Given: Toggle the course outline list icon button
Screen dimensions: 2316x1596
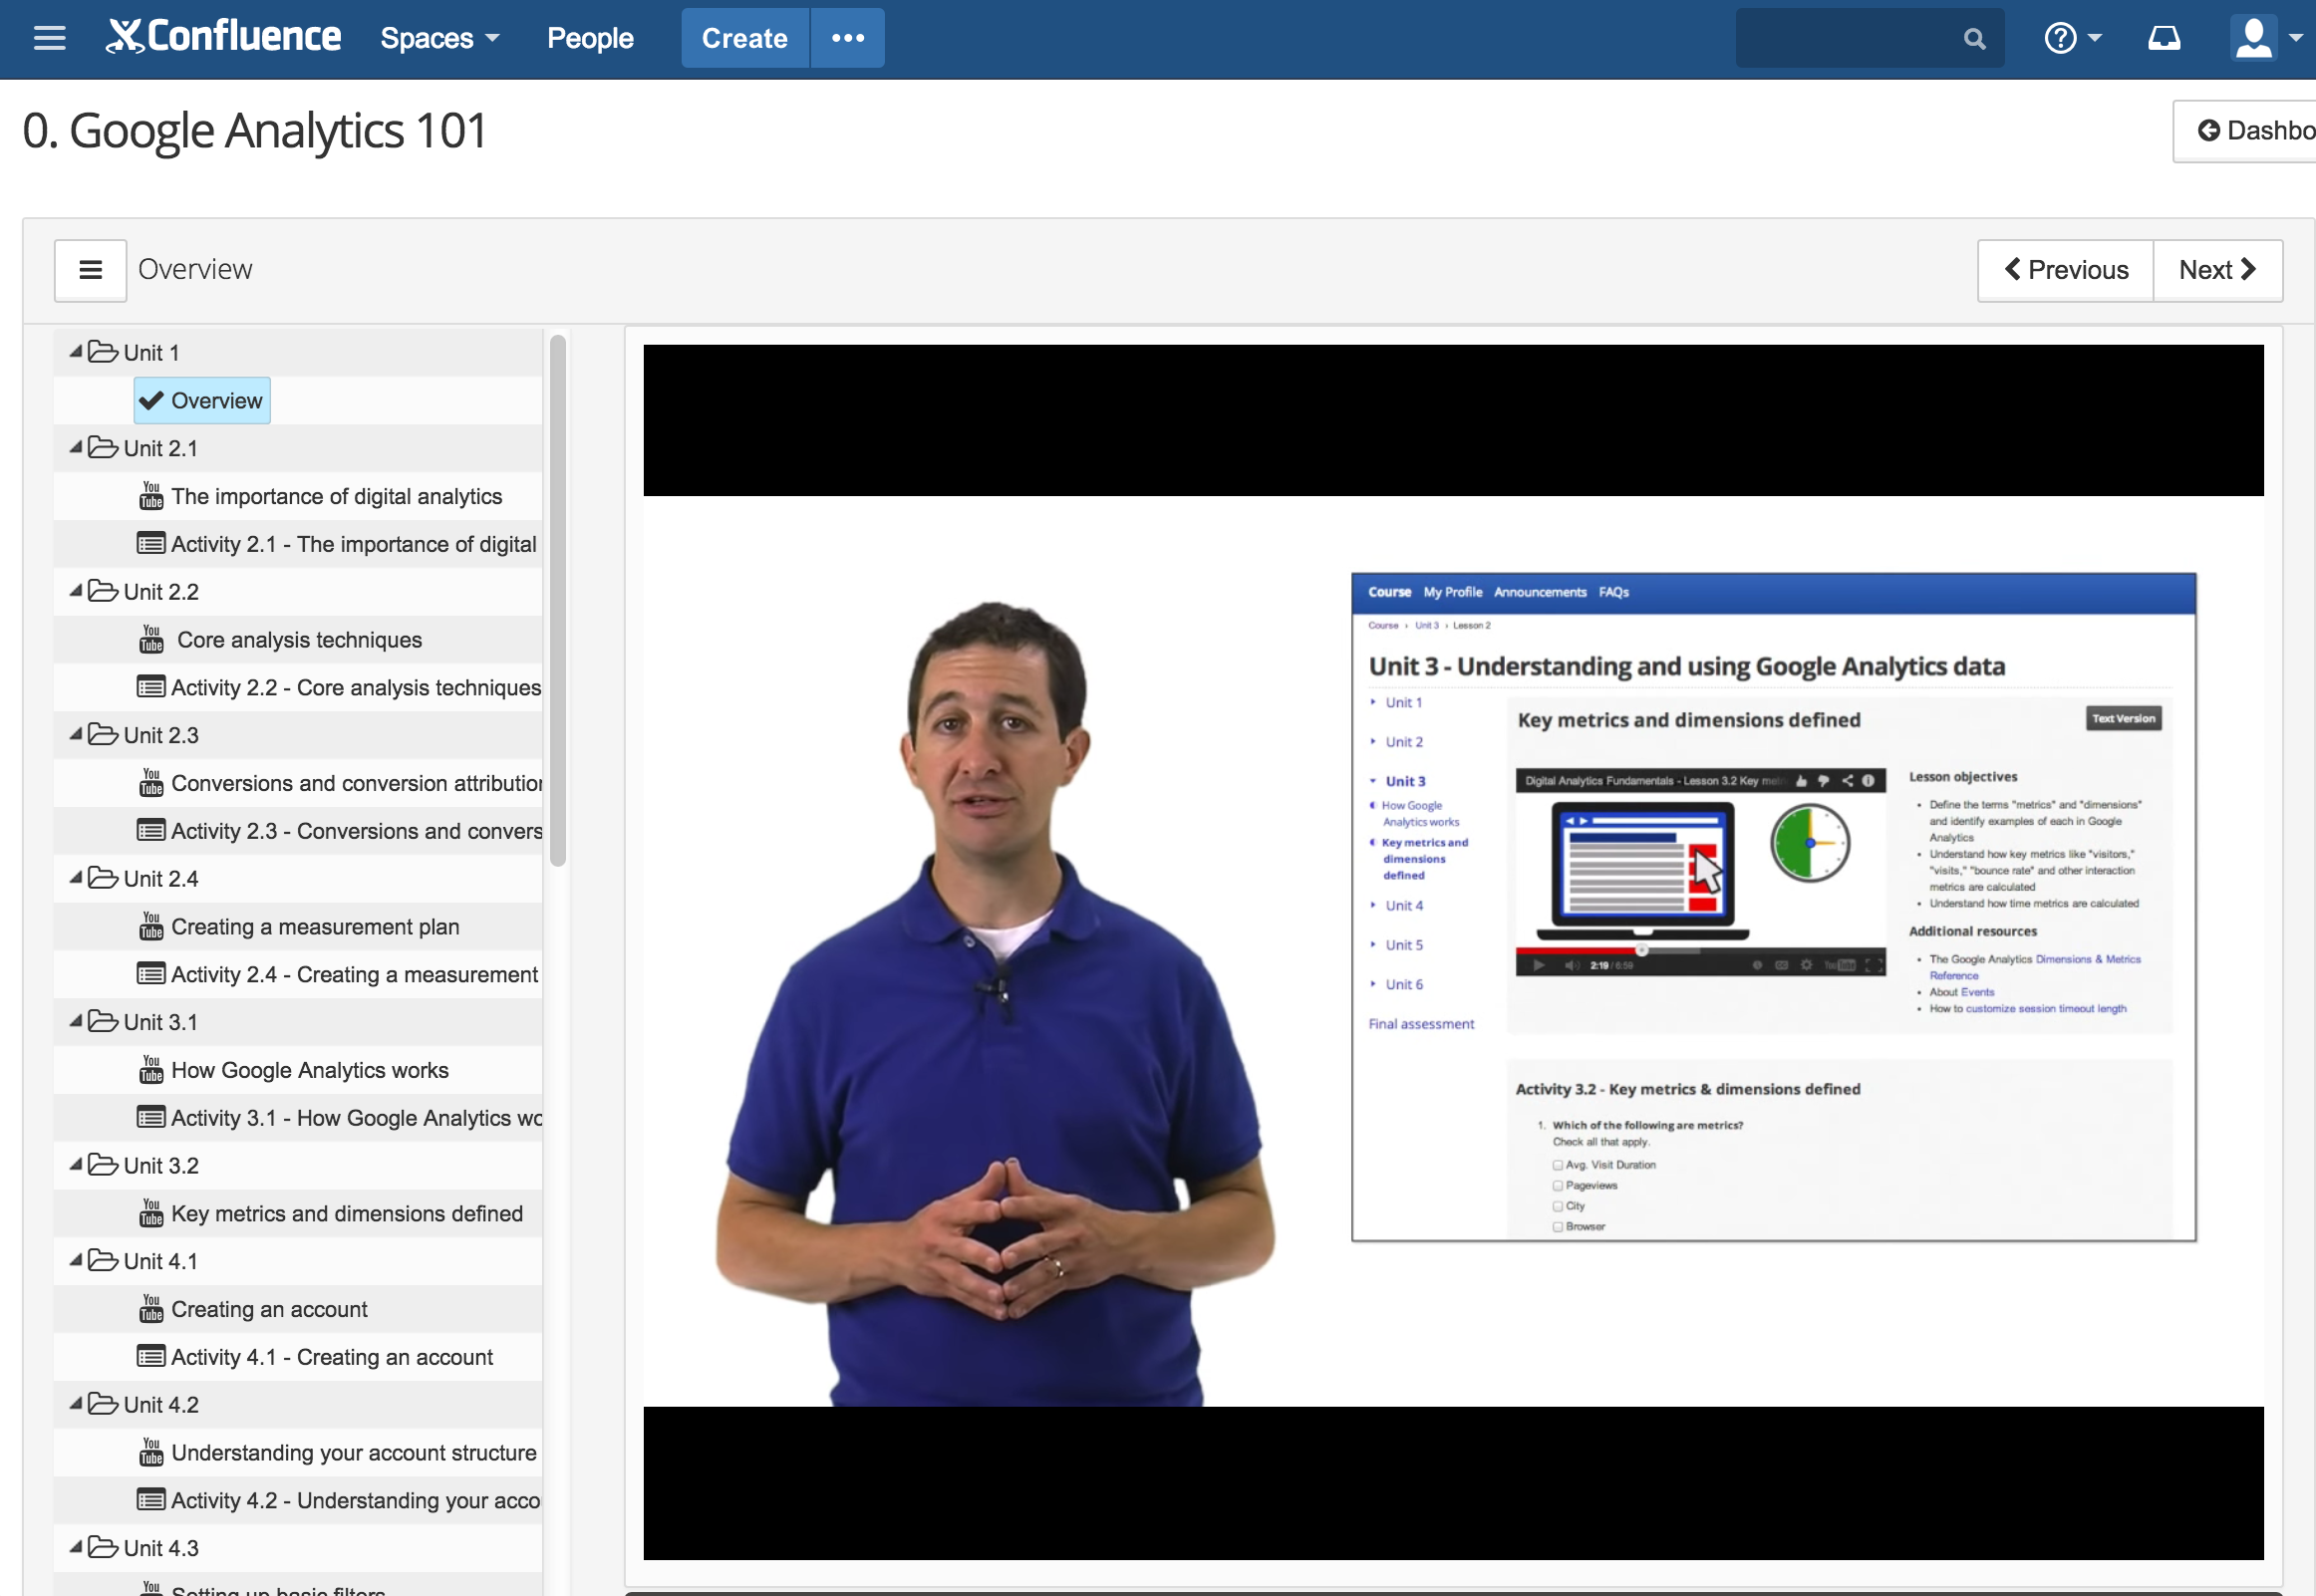Looking at the screenshot, I should [x=91, y=270].
